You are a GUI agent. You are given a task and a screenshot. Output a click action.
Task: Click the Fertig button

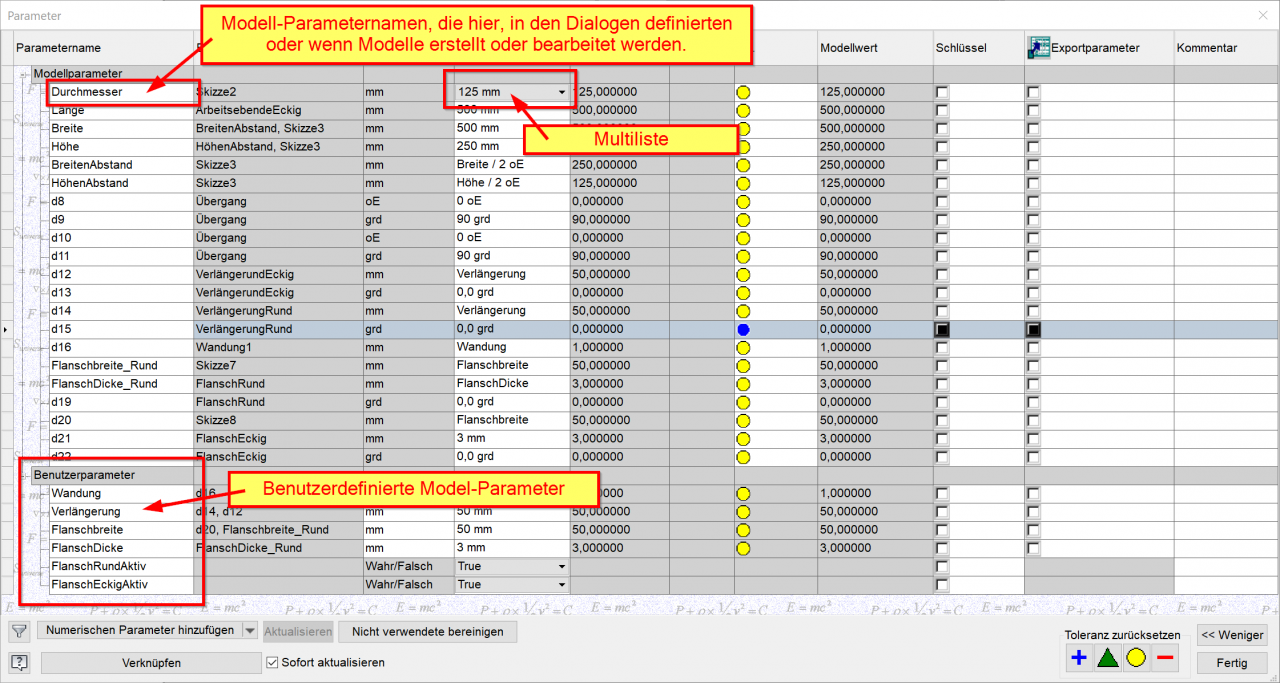pyautogui.click(x=1233, y=663)
